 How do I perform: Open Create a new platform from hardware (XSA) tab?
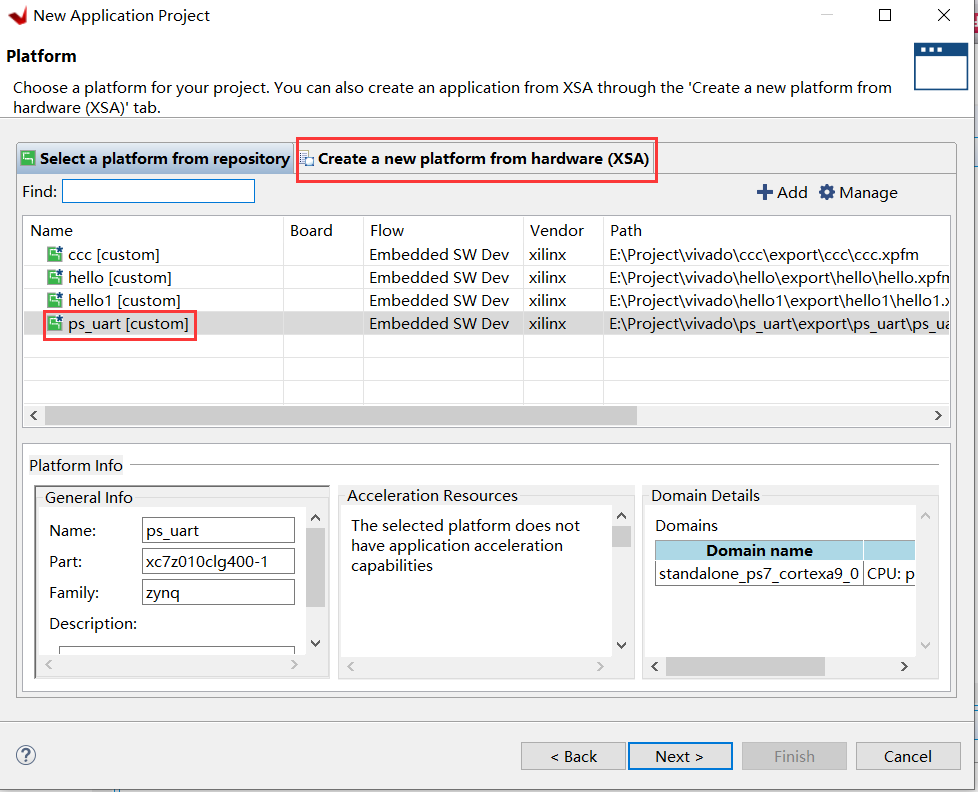tap(476, 159)
